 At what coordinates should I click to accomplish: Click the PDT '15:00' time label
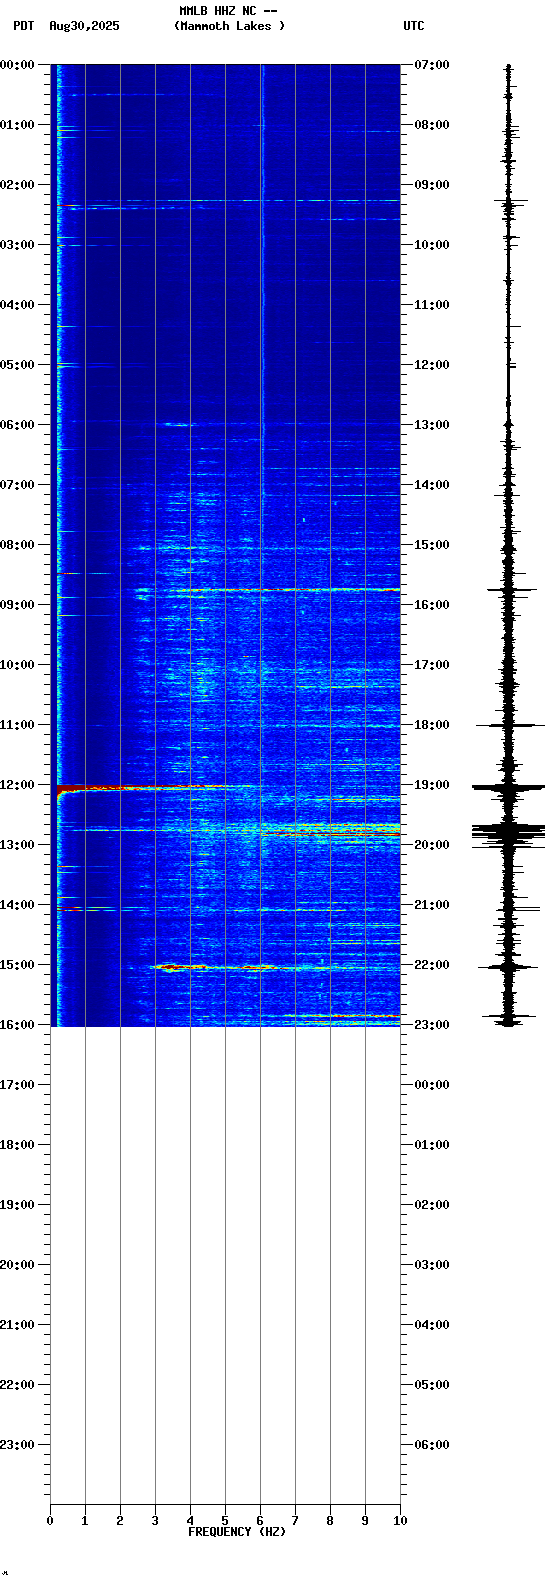18,965
